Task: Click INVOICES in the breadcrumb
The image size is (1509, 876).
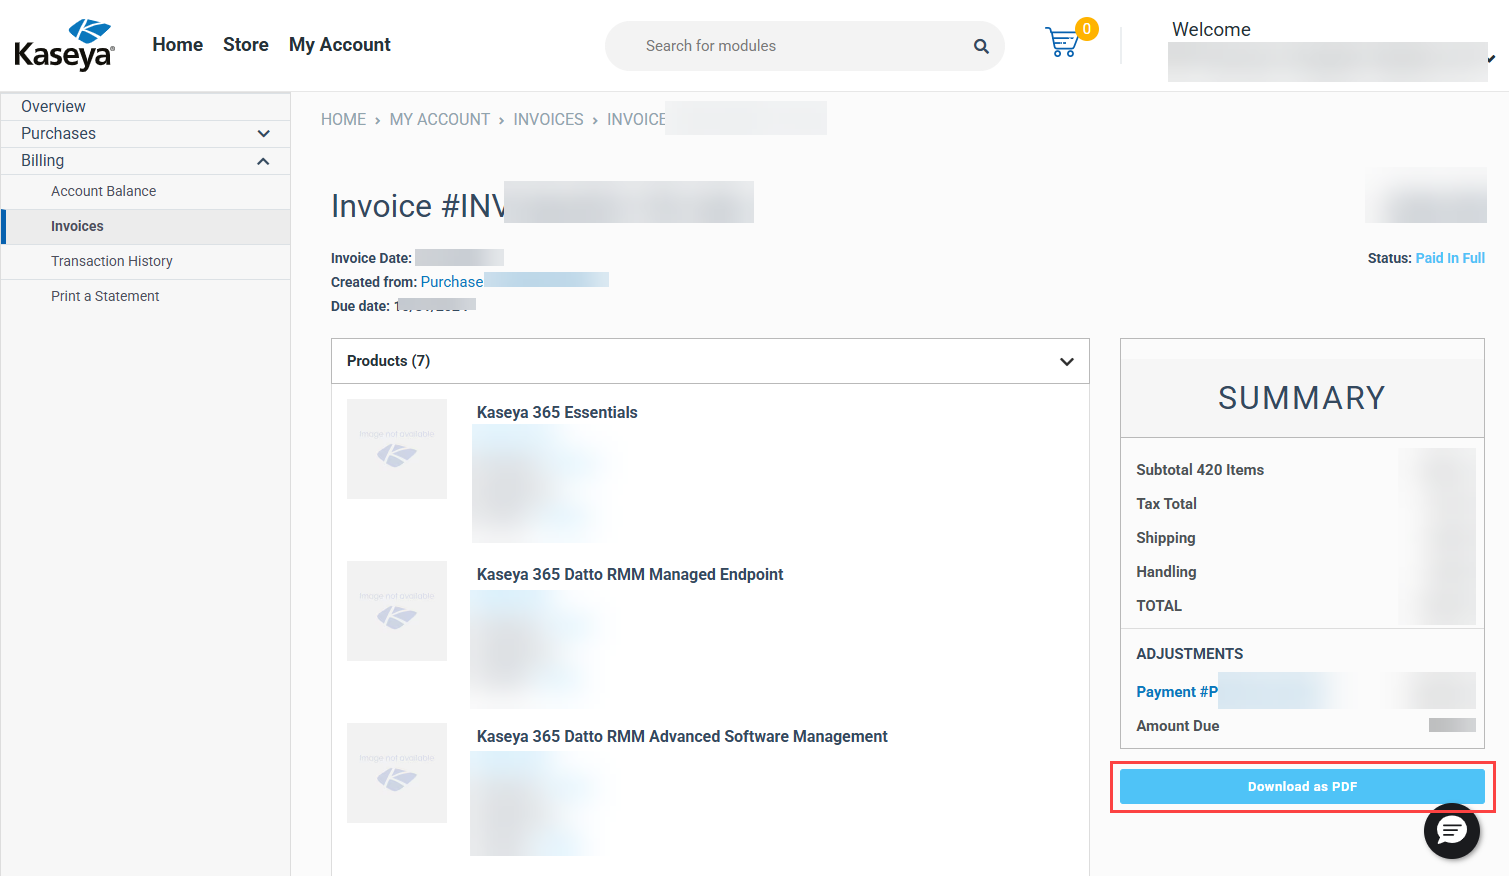Action: pos(548,120)
